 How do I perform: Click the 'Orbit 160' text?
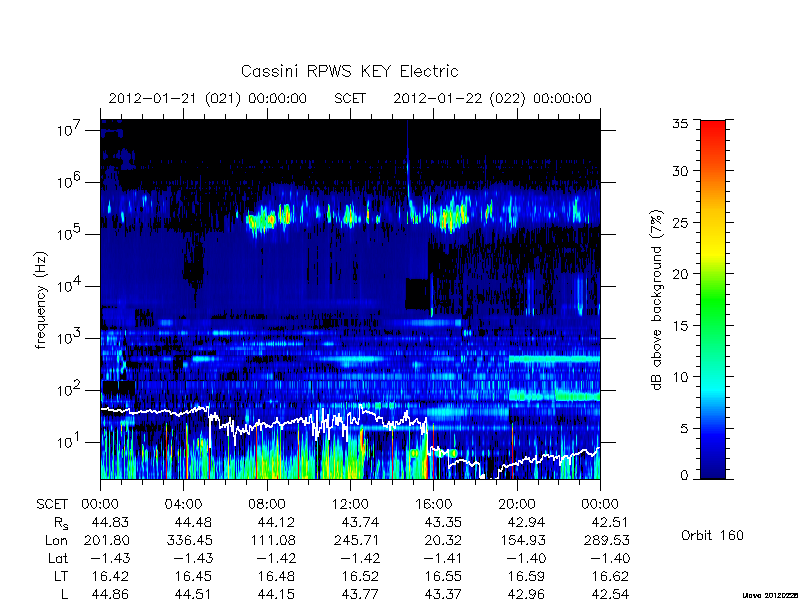[x=712, y=536]
